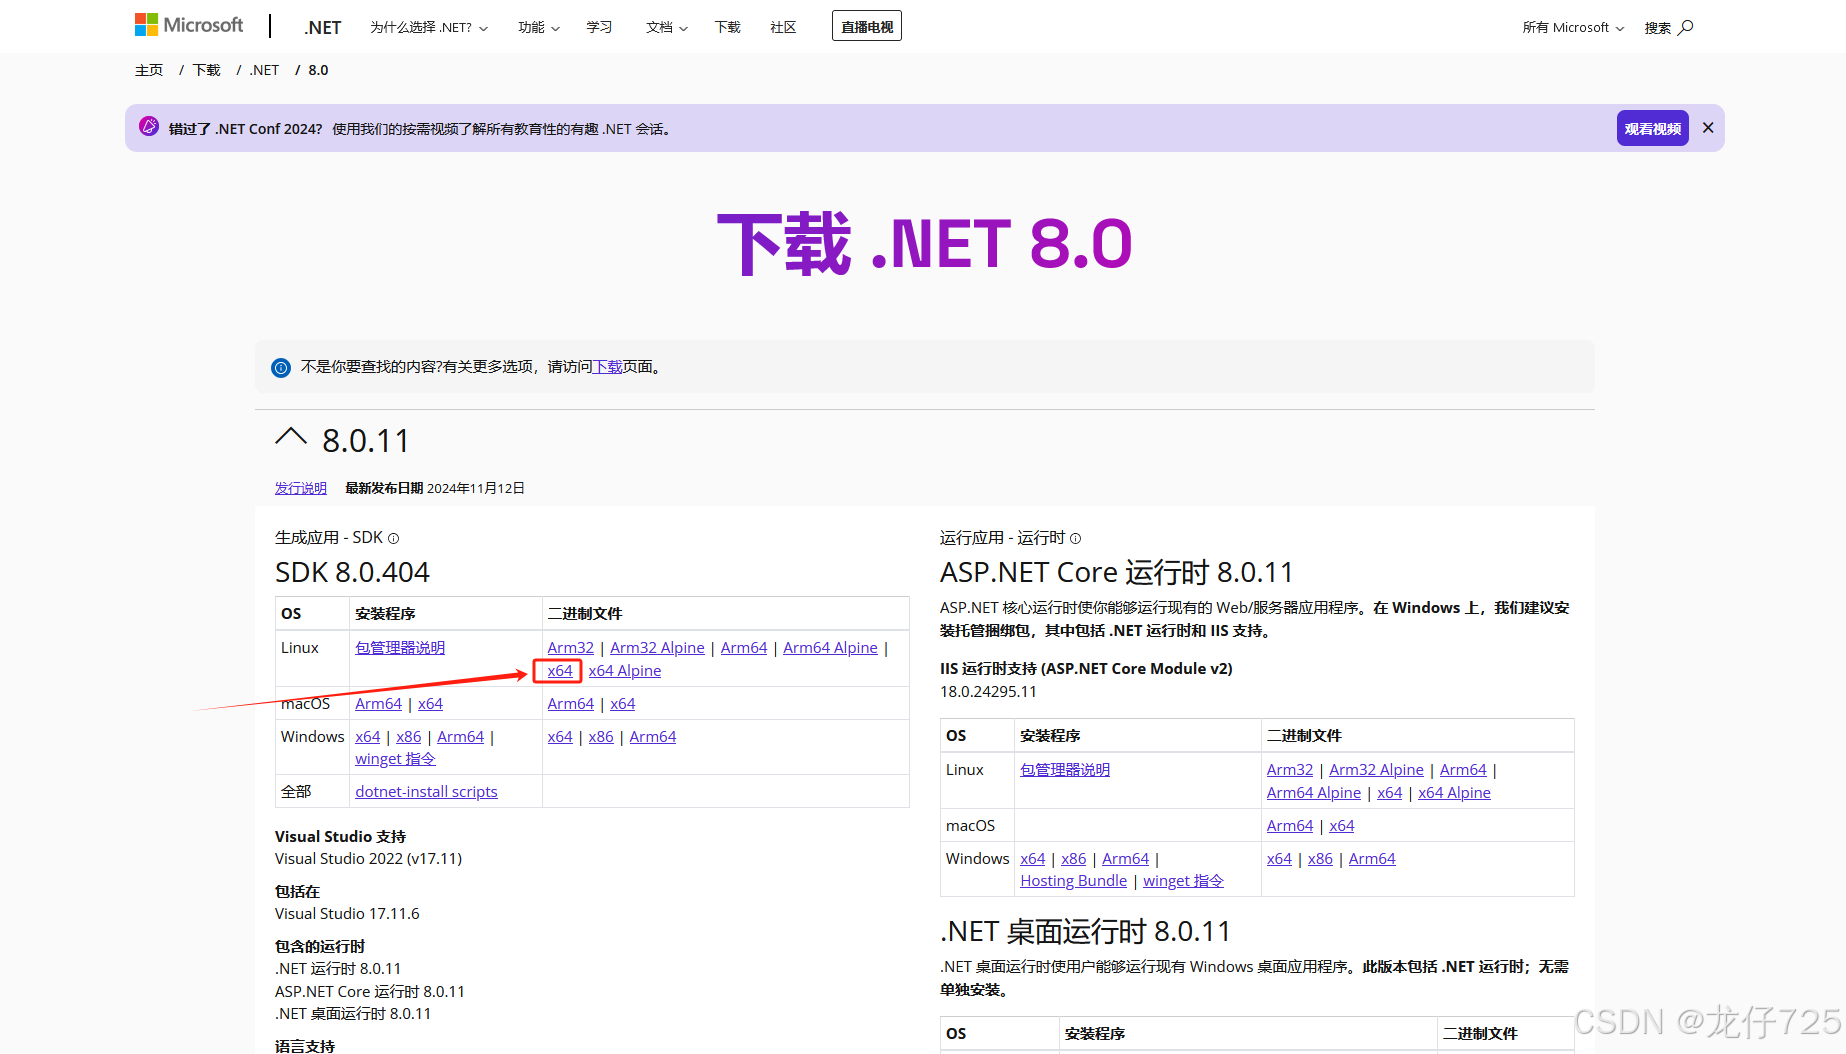Download SDK Linux x64 binary
Viewport: 1846px width, 1054px height.
560,671
